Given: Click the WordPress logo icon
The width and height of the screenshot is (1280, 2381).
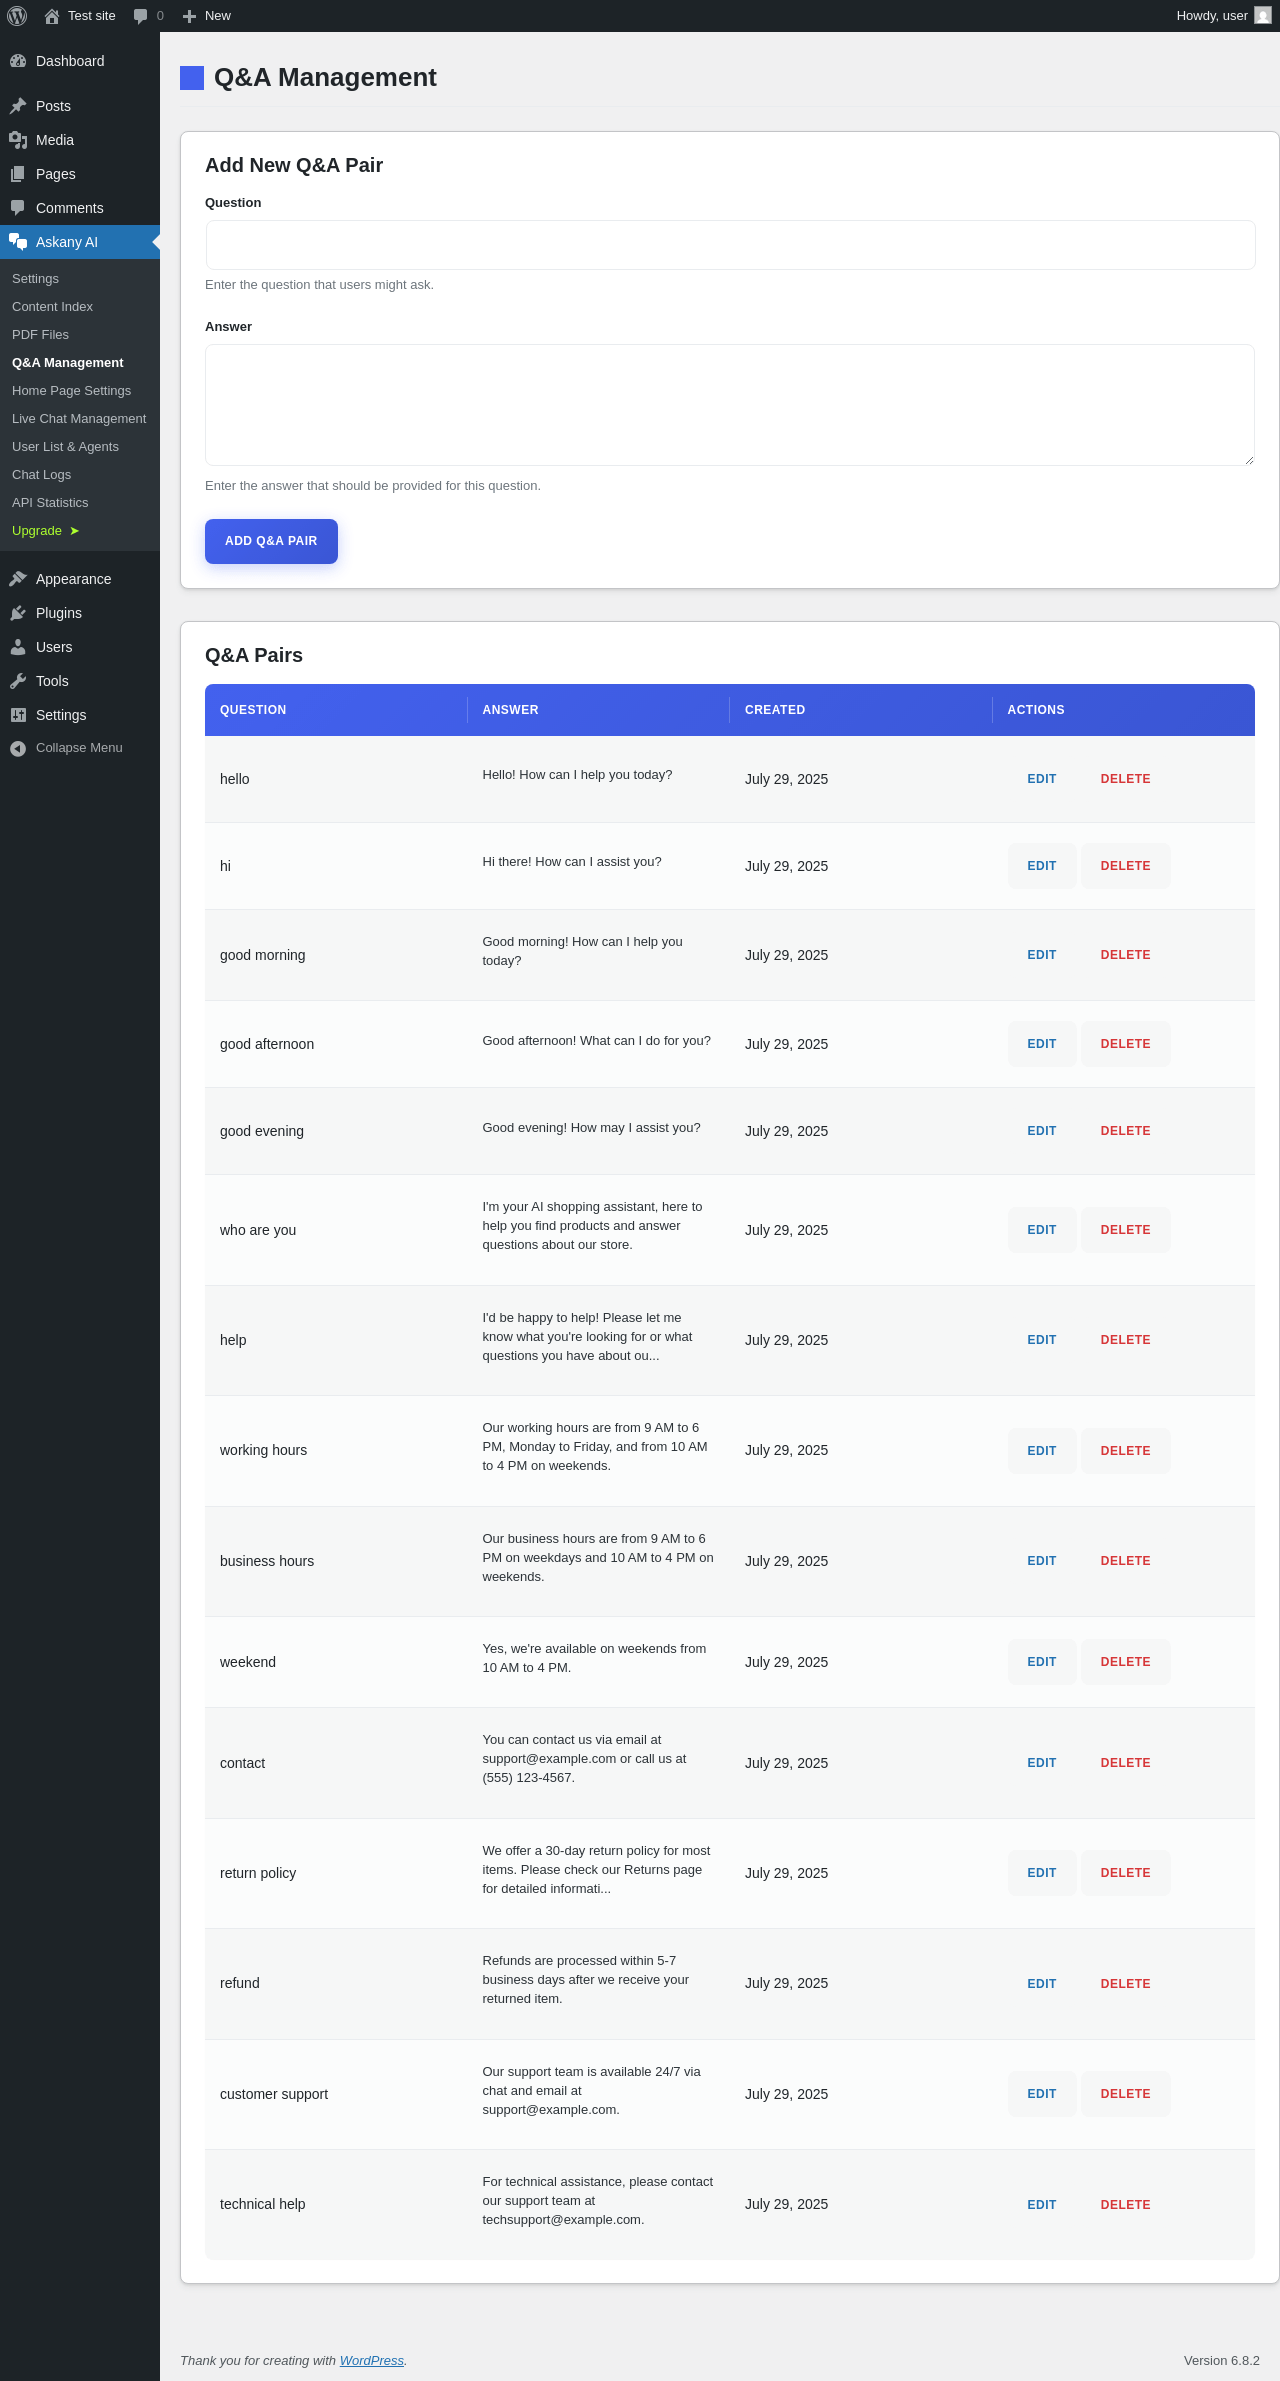Looking at the screenshot, I should [17, 16].
